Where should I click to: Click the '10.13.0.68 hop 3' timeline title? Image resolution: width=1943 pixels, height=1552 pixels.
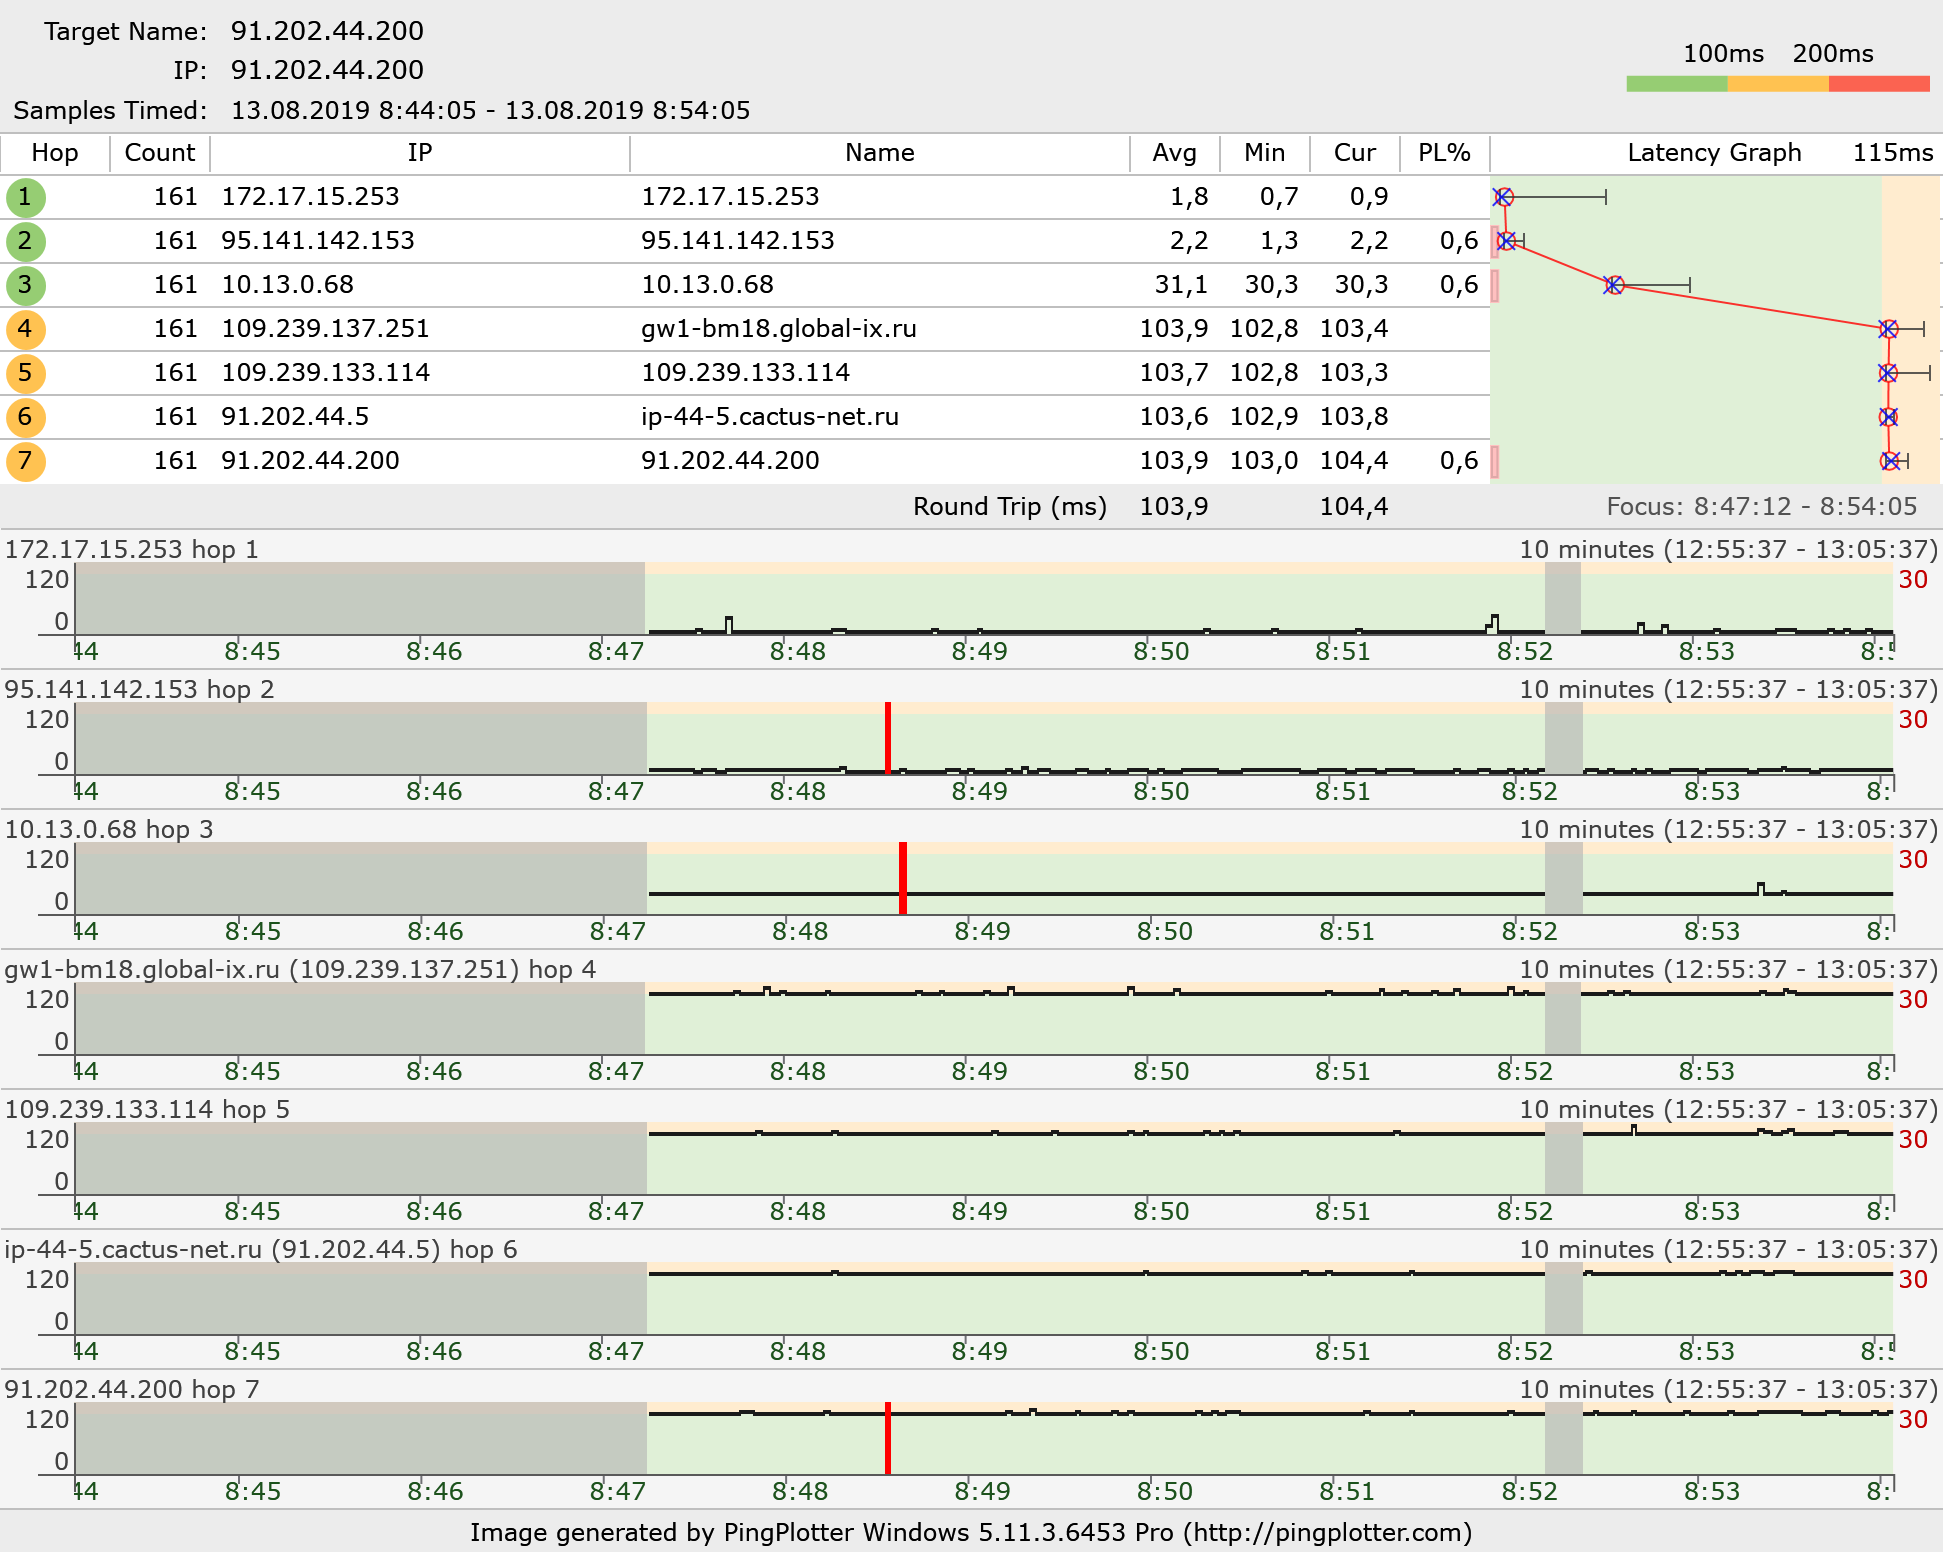coord(109,829)
